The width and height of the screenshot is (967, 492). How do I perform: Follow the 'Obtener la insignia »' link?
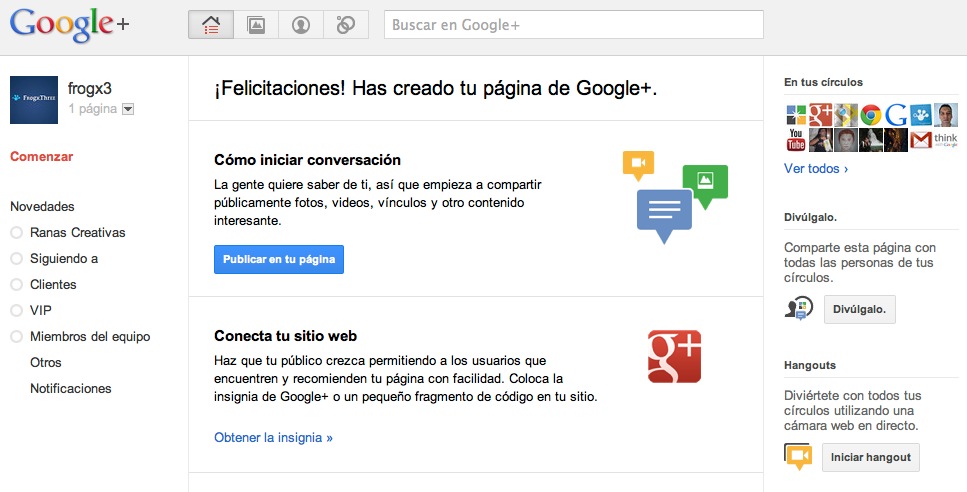273,438
